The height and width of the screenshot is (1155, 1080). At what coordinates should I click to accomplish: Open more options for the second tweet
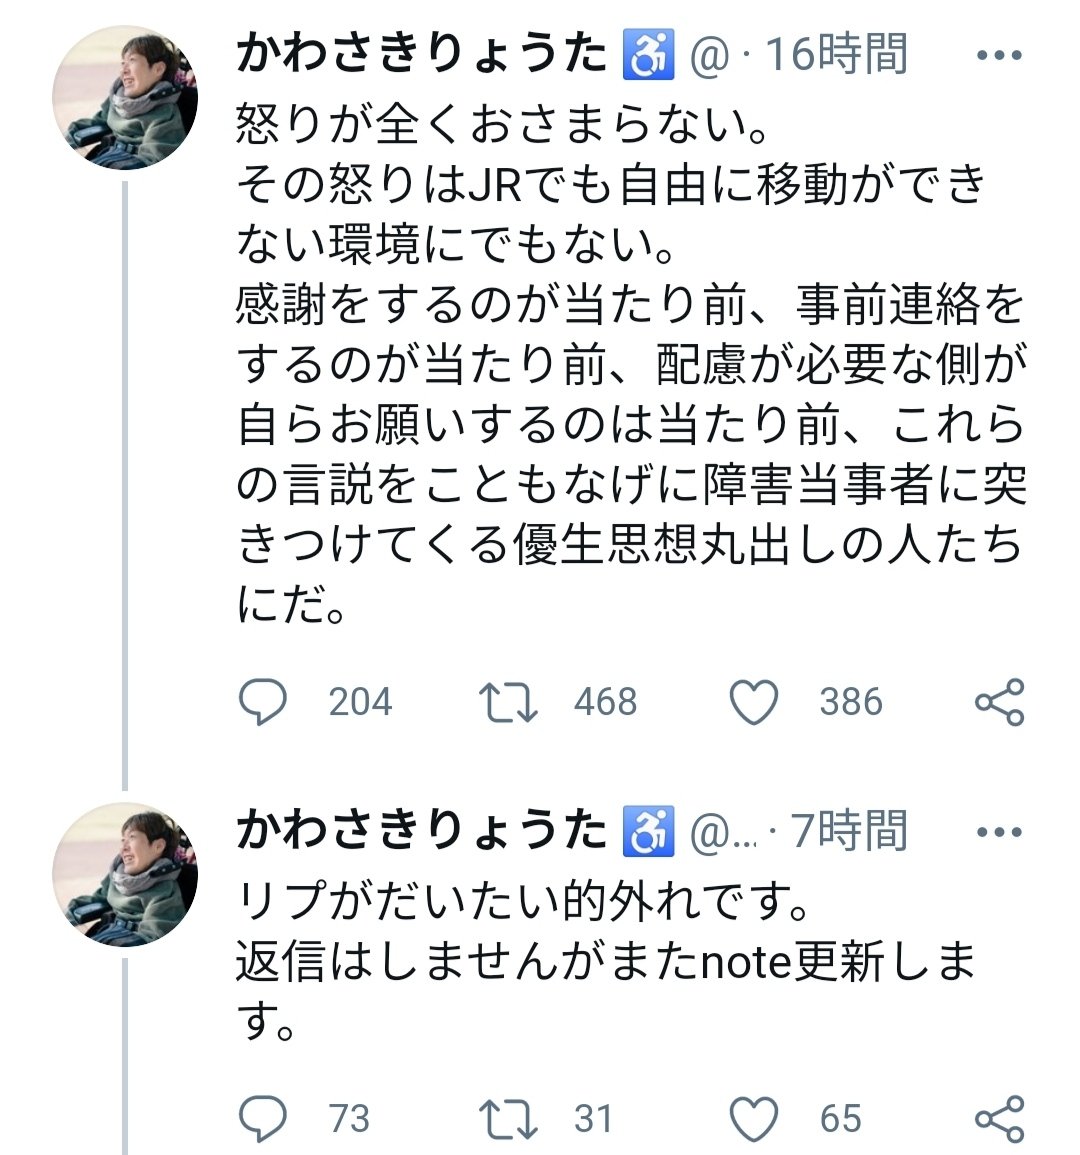point(999,832)
